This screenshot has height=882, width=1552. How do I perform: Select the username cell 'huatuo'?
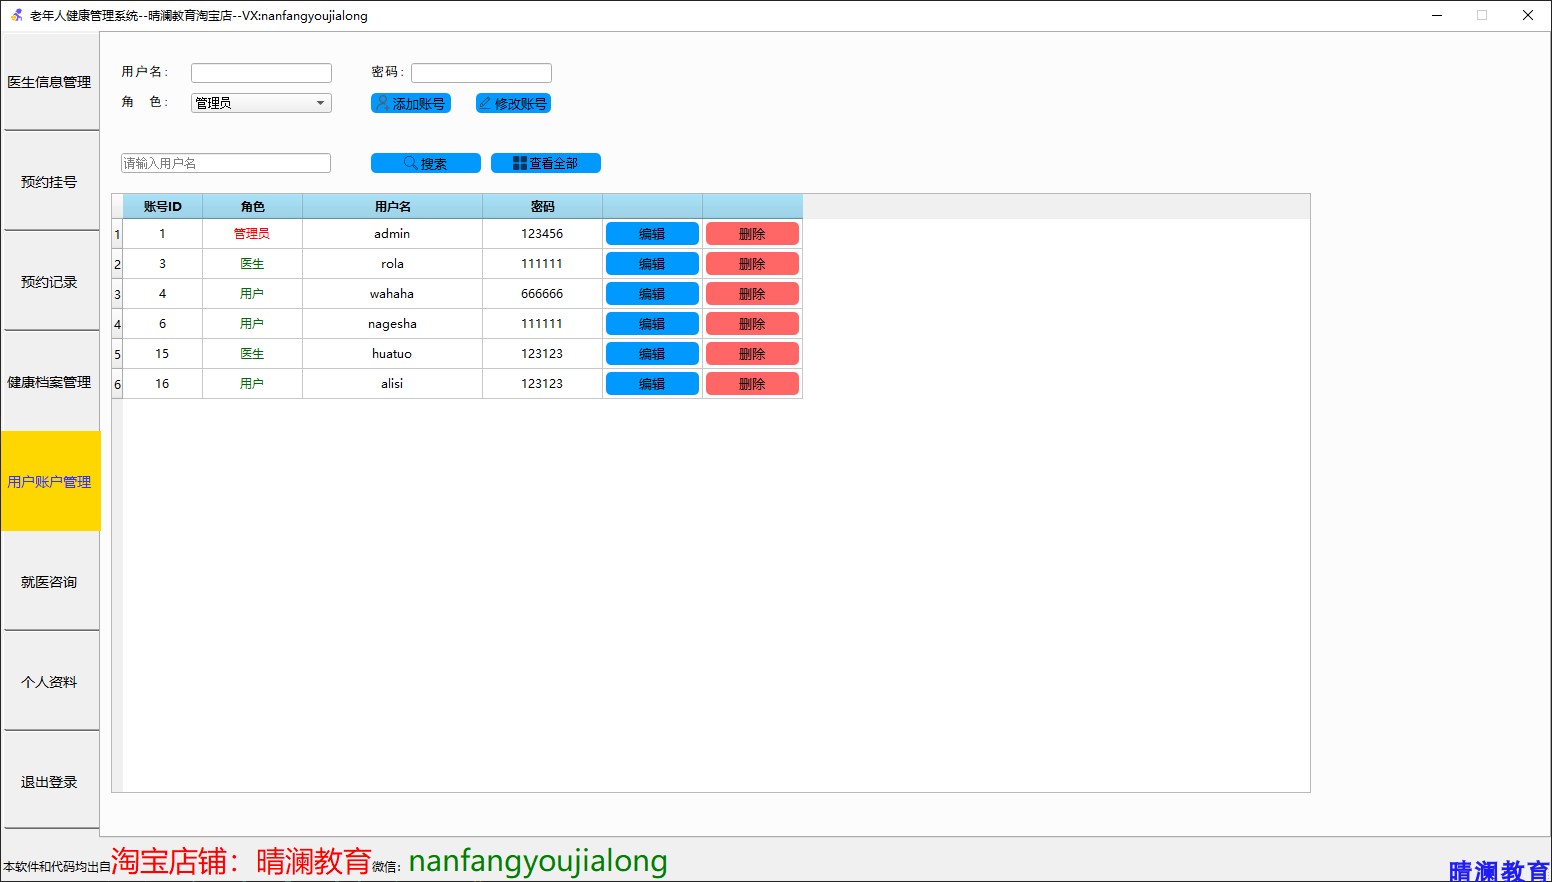[x=392, y=354]
